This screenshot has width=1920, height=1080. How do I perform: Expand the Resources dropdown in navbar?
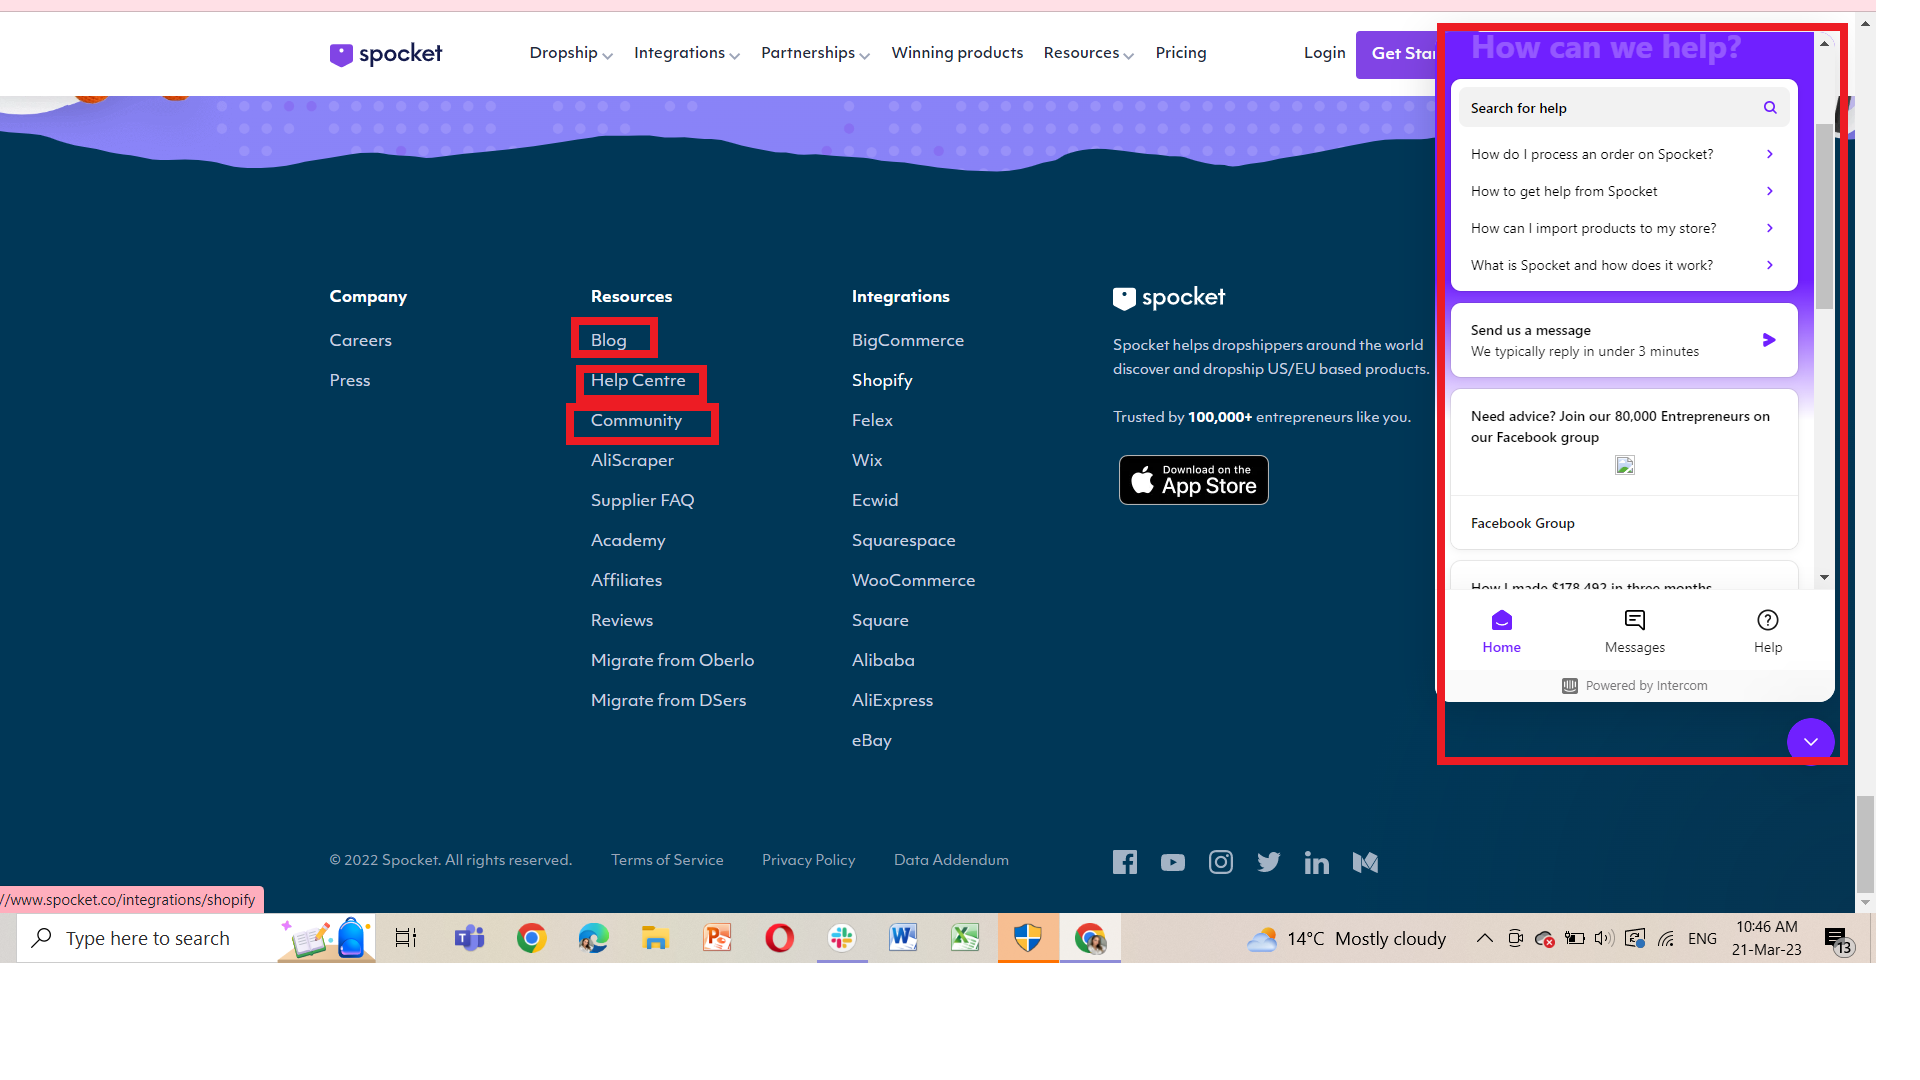[1089, 53]
